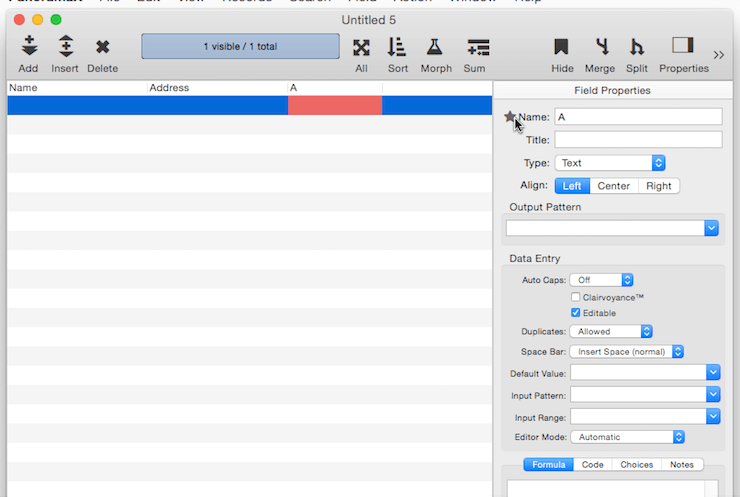Show more toolbar items via double chevron
The width and height of the screenshot is (740, 497).
coord(718,55)
